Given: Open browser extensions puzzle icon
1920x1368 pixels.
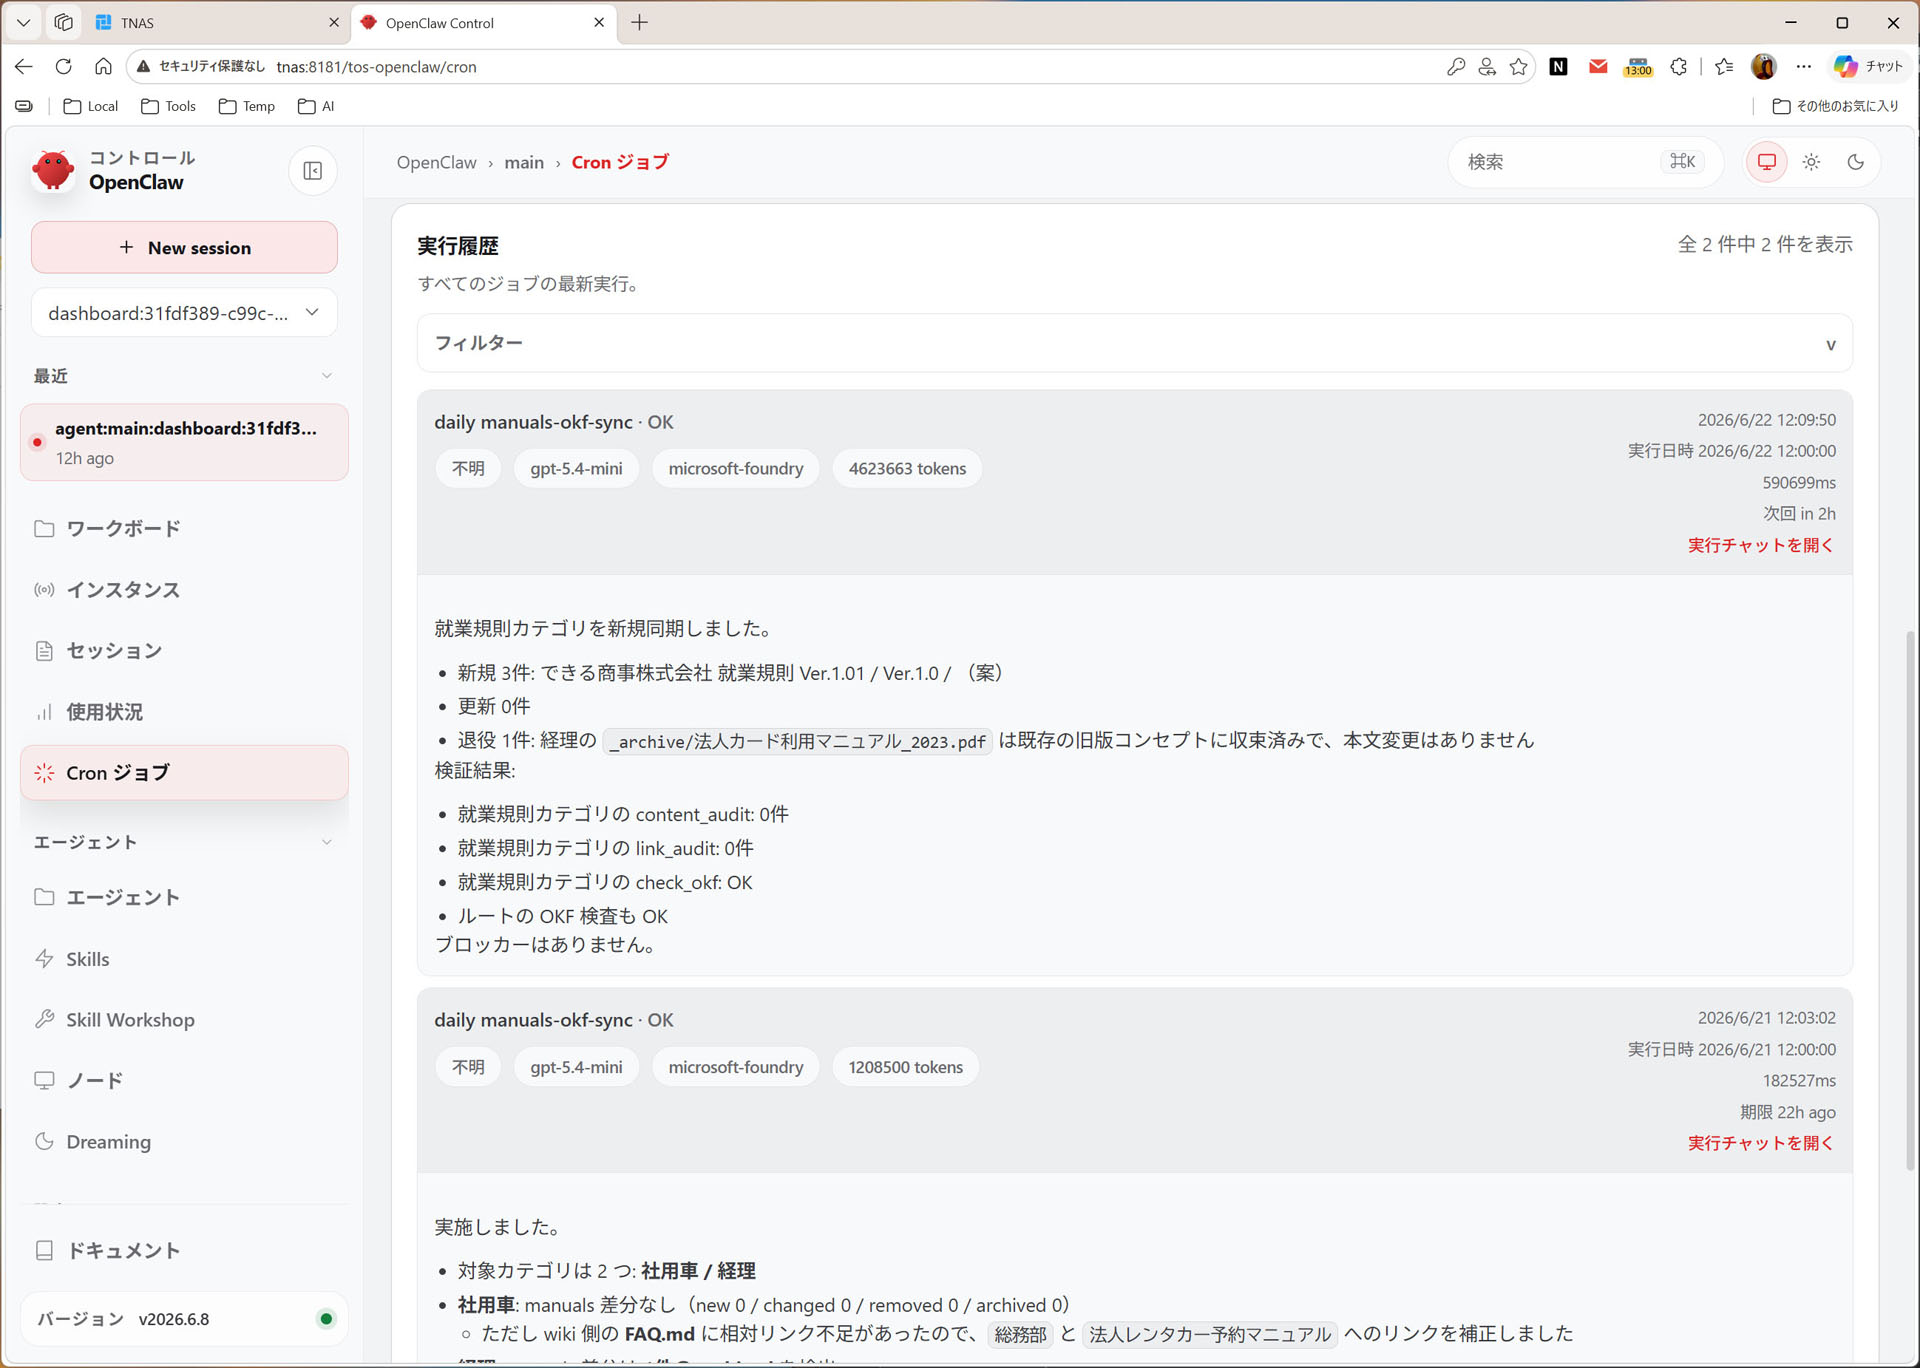Looking at the screenshot, I should pos(1679,66).
